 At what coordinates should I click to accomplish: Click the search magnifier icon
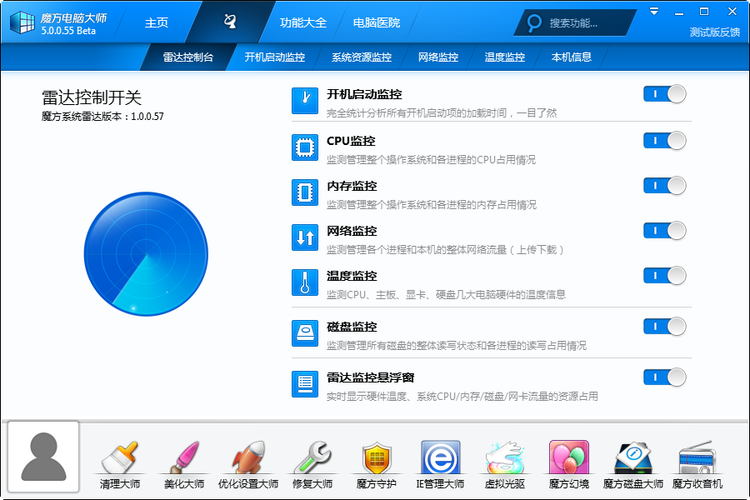533,22
